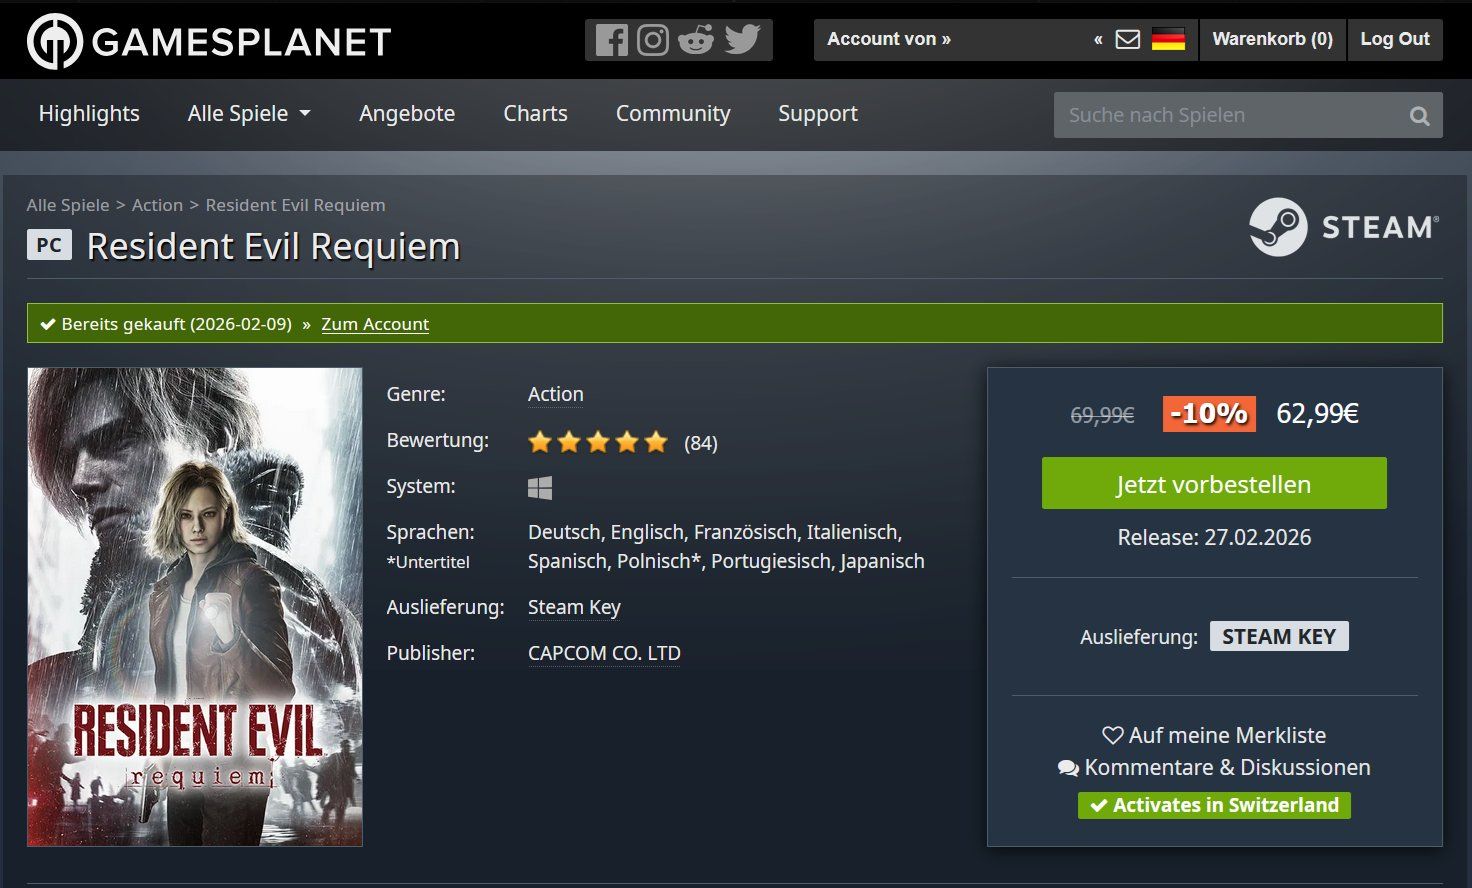The image size is (1472, 888).
Task: Open CAPCOM CO. LTD publisher link
Action: click(x=604, y=653)
